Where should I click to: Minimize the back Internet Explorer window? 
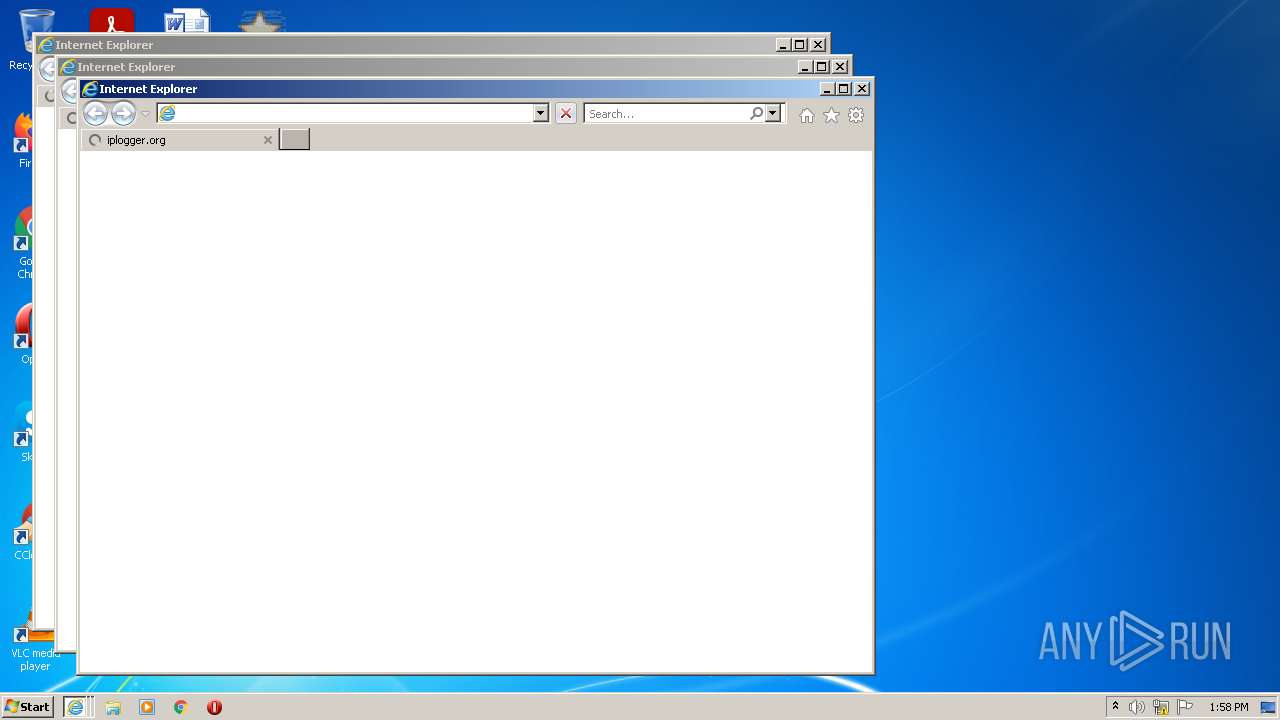click(x=783, y=45)
